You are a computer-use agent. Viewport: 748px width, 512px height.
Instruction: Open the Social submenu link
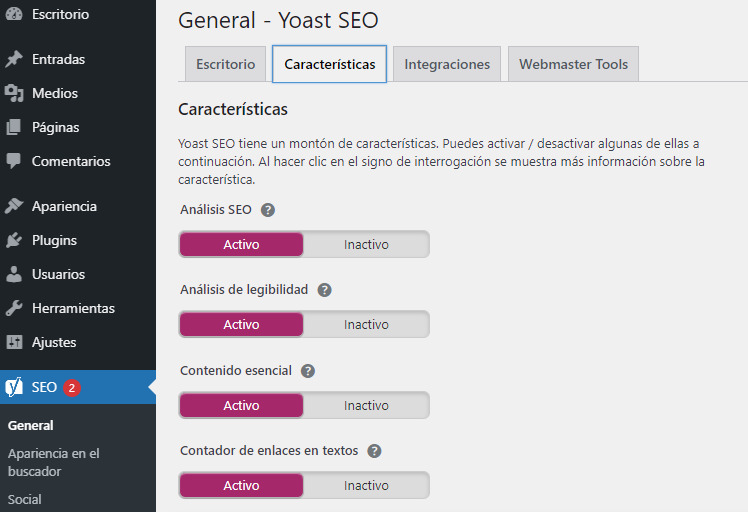click(x=24, y=499)
